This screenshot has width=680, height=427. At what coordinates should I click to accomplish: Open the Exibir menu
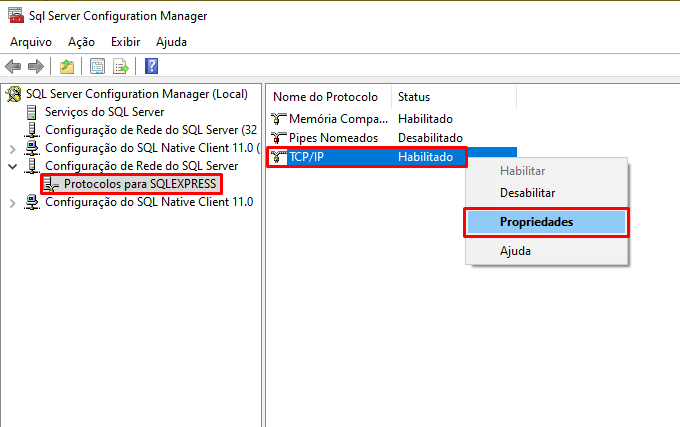pos(125,42)
